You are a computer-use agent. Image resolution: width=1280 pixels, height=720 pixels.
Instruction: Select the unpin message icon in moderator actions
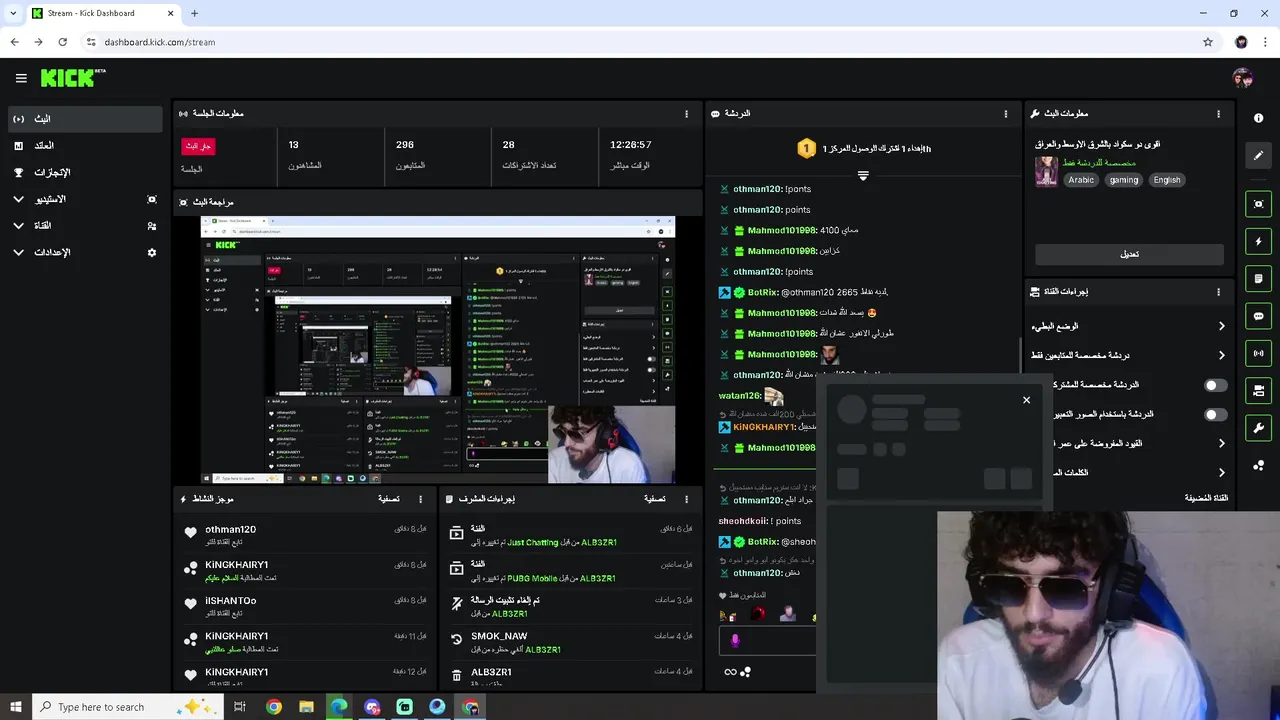(x=456, y=604)
